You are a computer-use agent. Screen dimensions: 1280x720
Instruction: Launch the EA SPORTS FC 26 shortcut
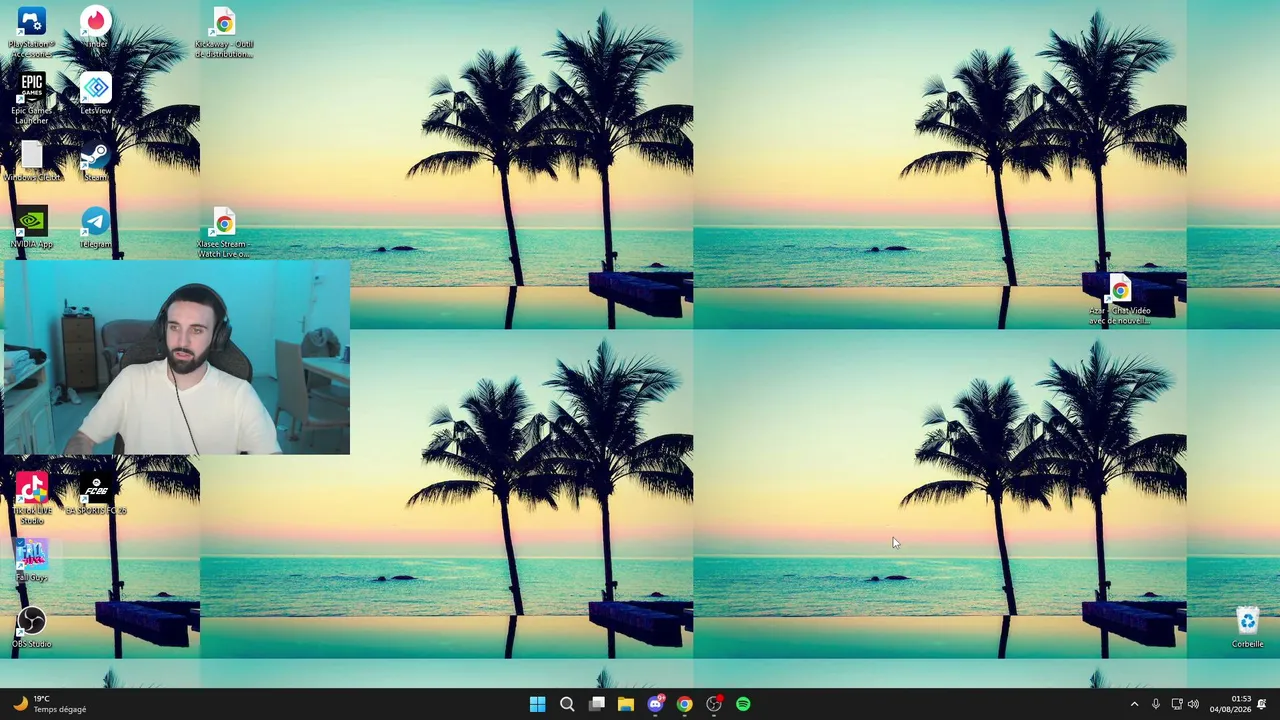(x=96, y=495)
